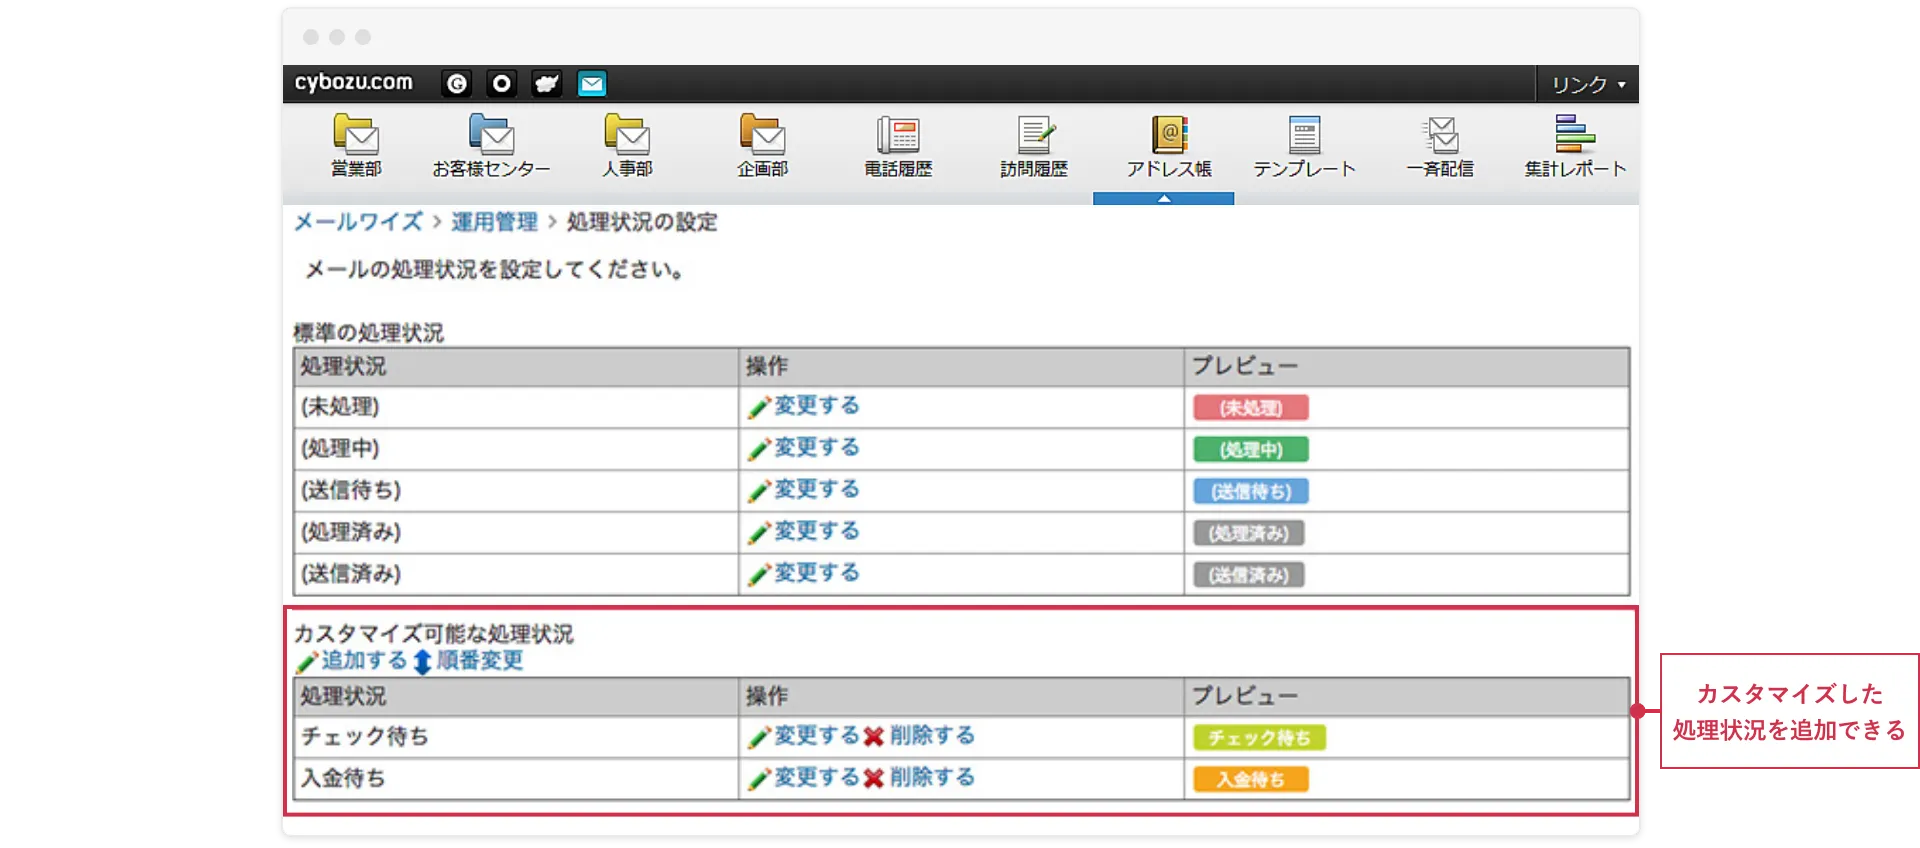Click the orange 入金待ち preview badge
Image resolution: width=1920 pixels, height=848 pixels.
pyautogui.click(x=1250, y=779)
